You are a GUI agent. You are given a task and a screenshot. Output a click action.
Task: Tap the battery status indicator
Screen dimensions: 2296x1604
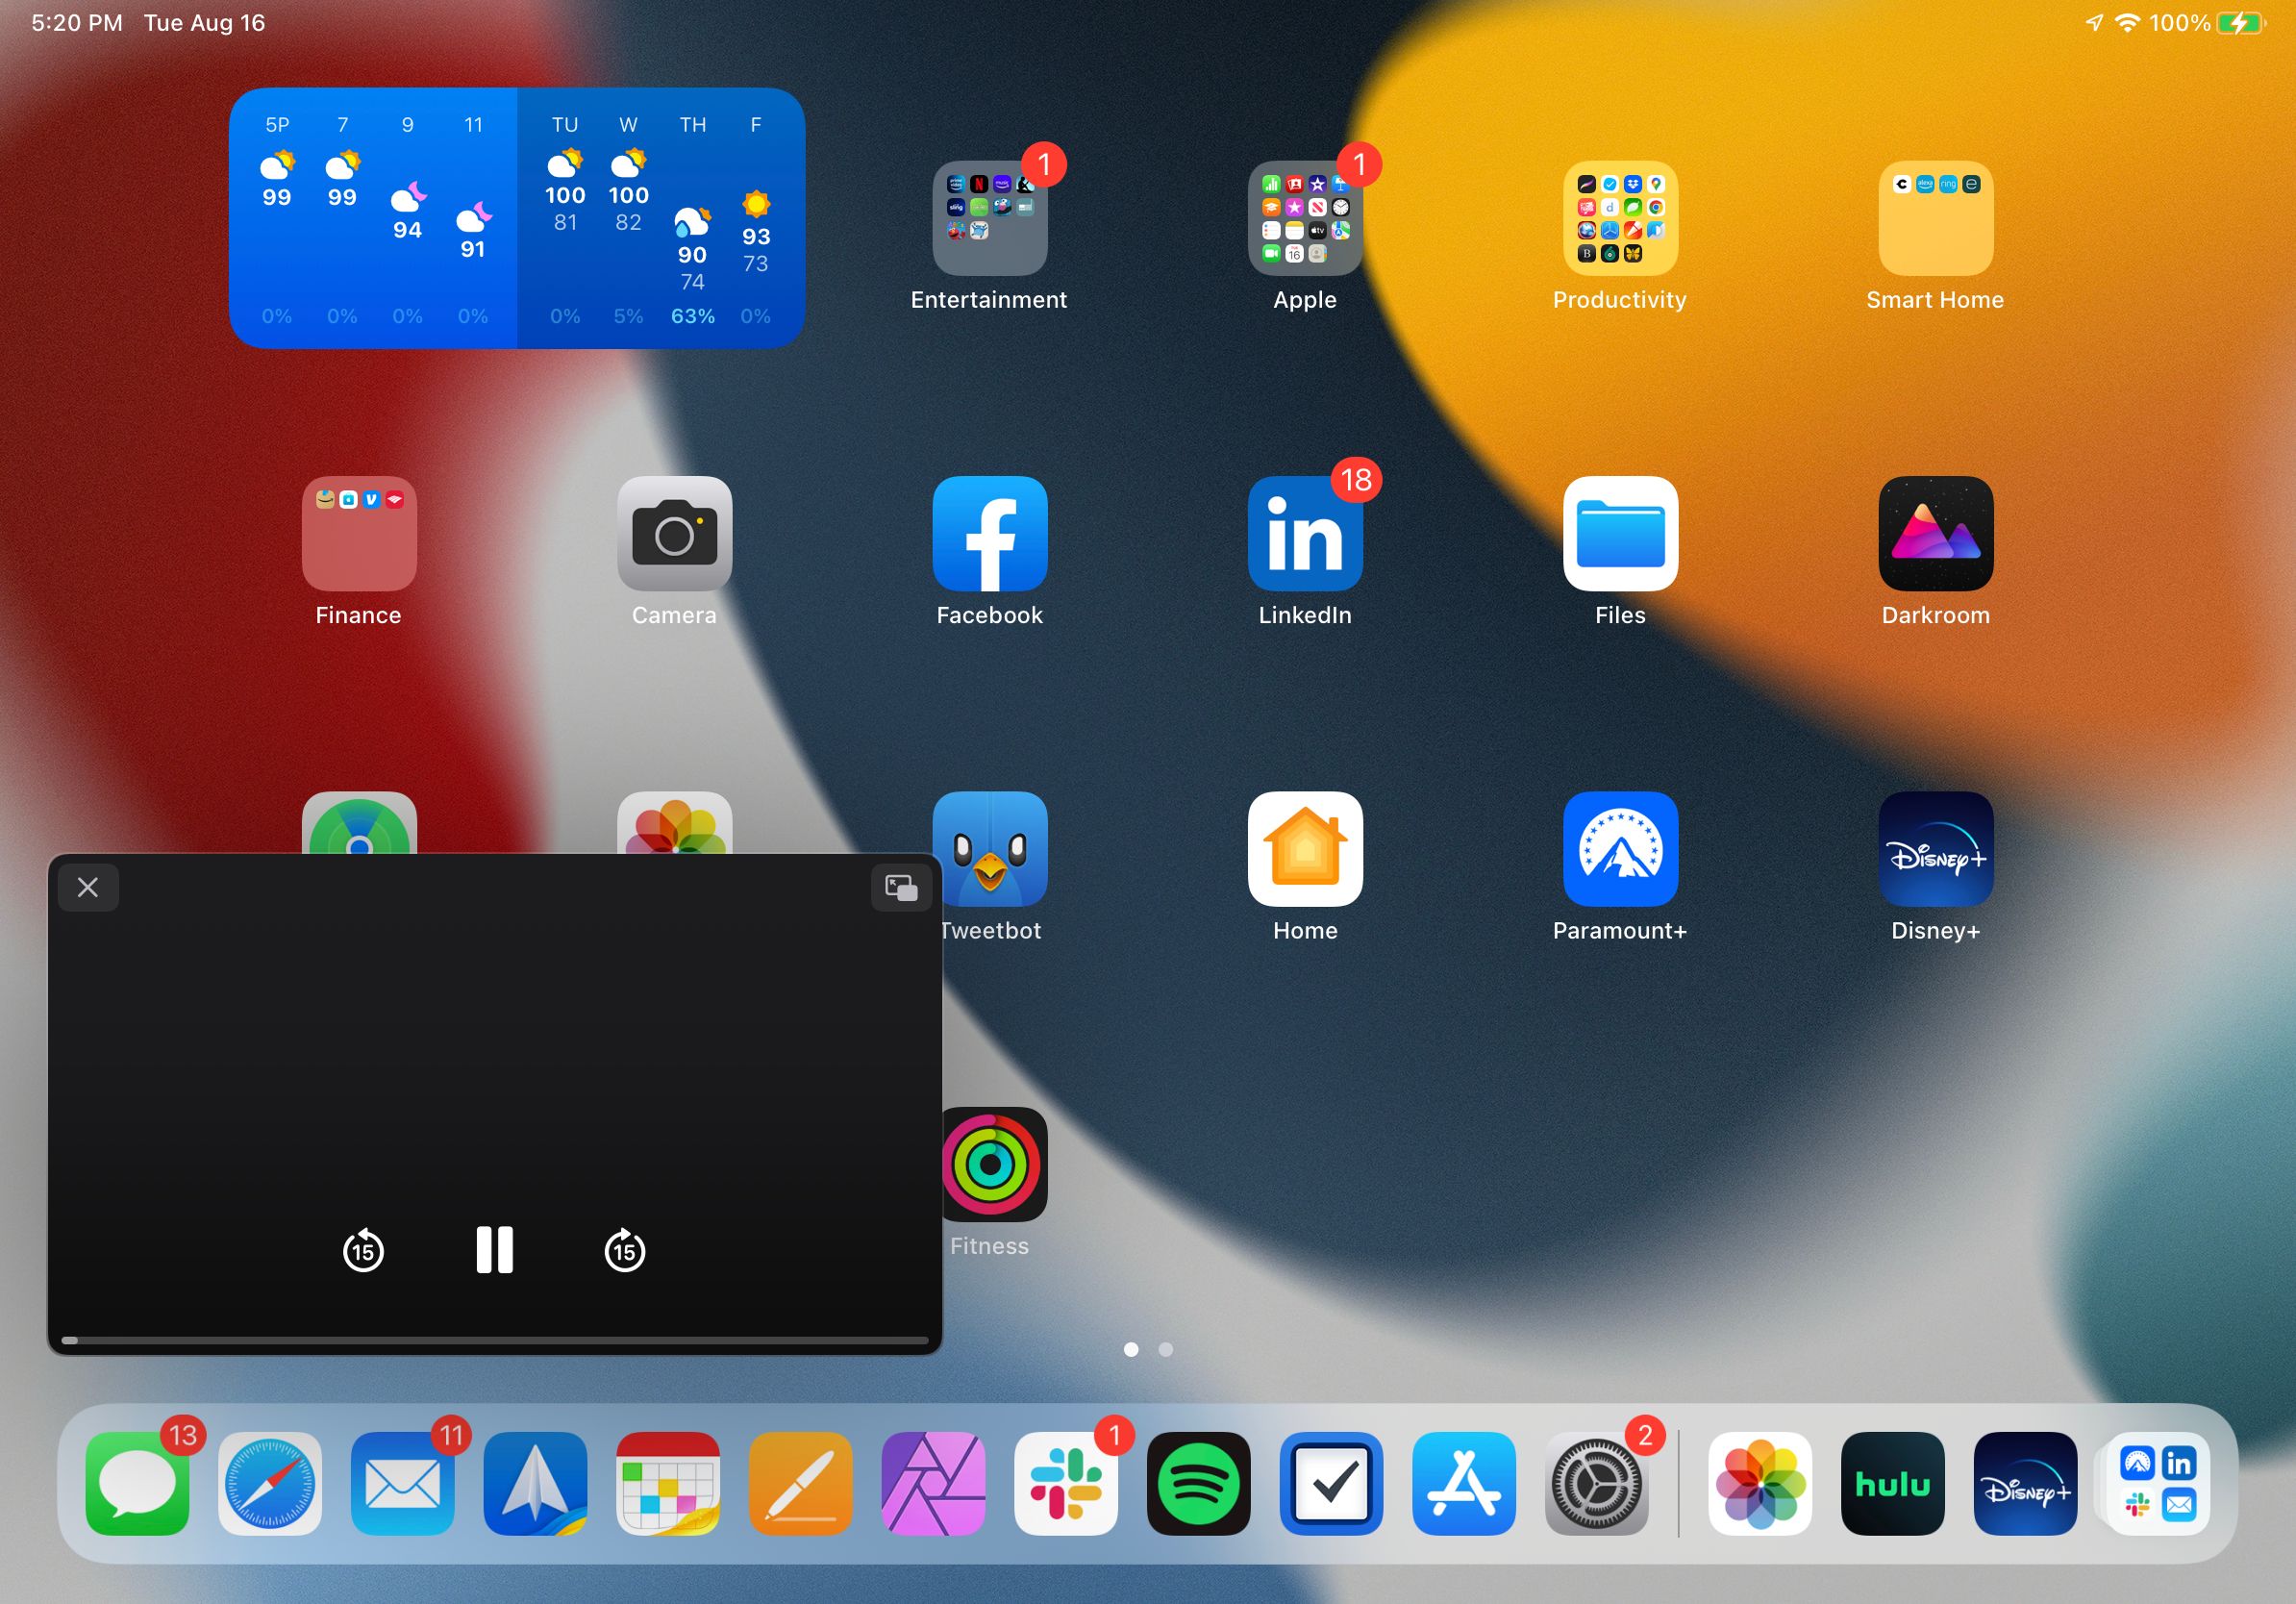pos(2240,23)
